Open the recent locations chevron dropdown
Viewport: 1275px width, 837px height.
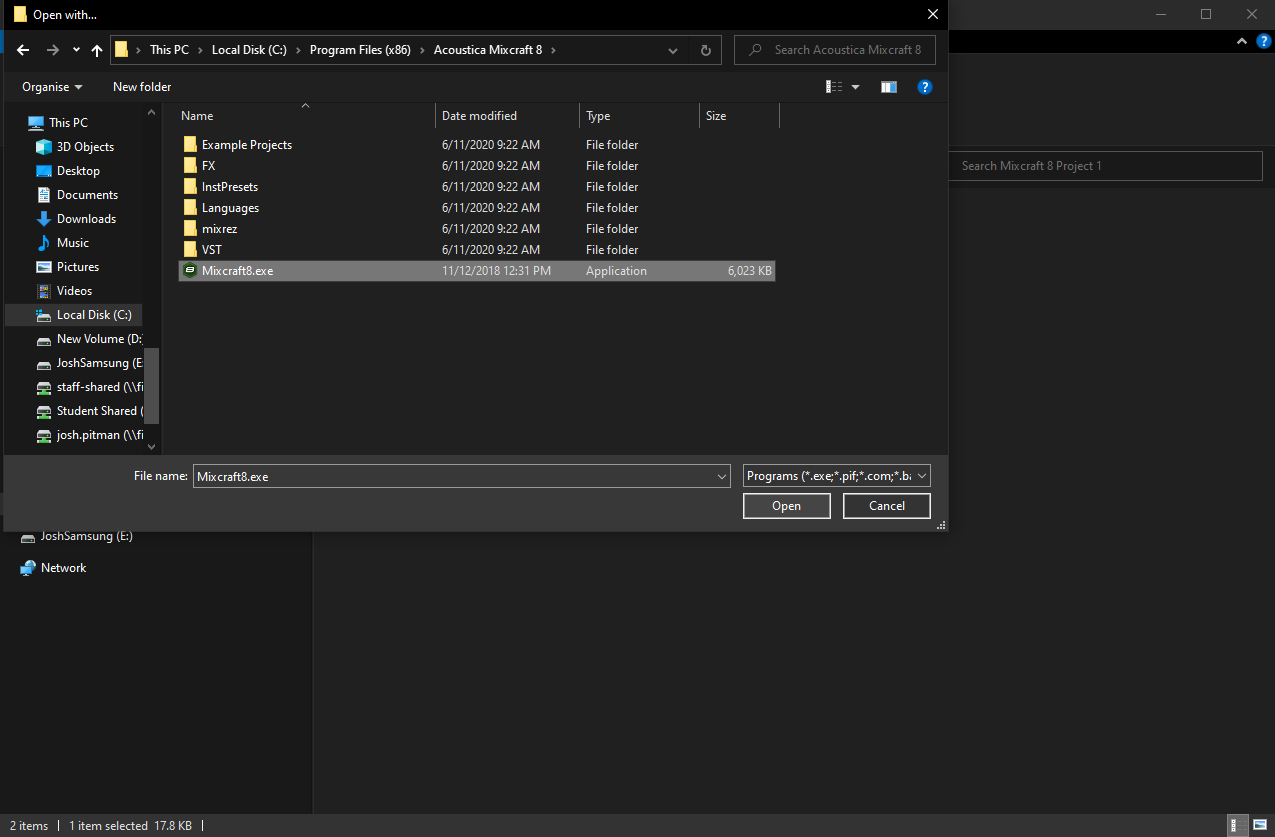(75, 49)
